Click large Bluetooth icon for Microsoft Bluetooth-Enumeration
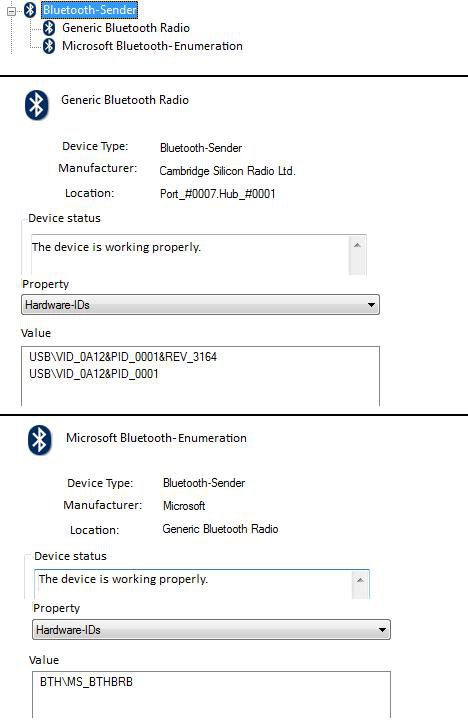This screenshot has width=468, height=725. click(40, 440)
